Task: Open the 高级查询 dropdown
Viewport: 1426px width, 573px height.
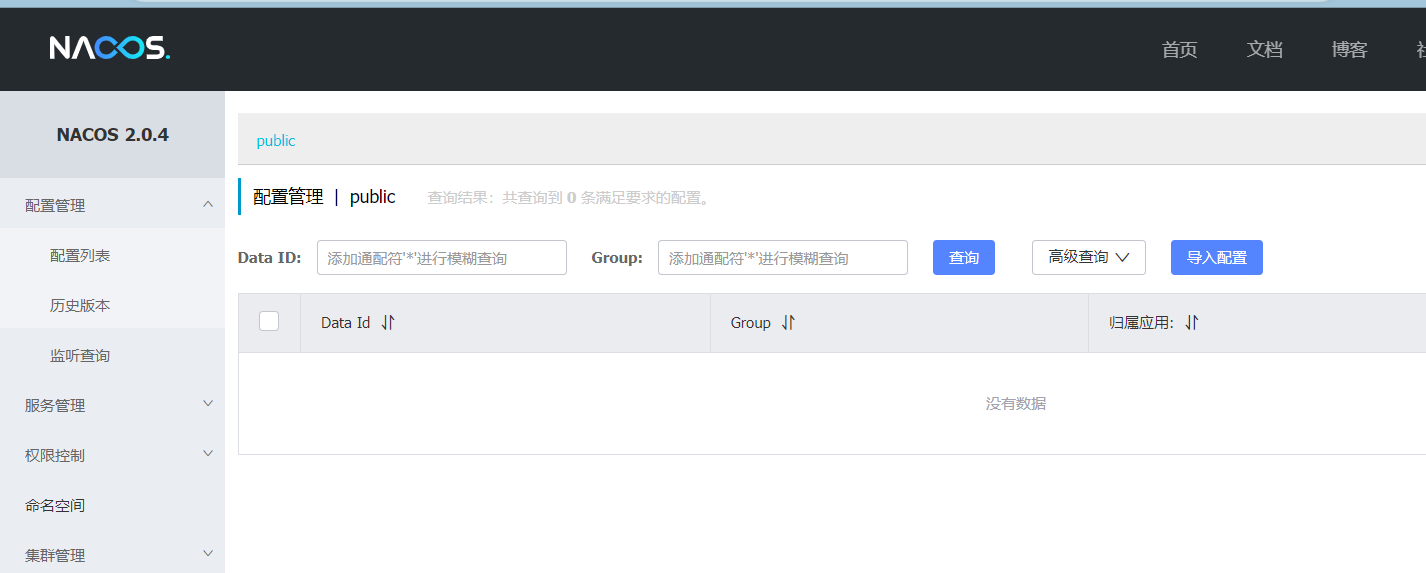Action: tap(1089, 257)
